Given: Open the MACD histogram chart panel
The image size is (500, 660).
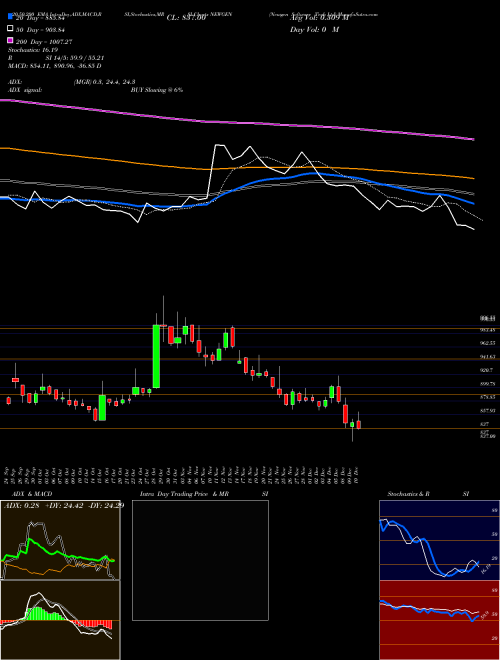Looking at the screenshot, I should point(60,620).
